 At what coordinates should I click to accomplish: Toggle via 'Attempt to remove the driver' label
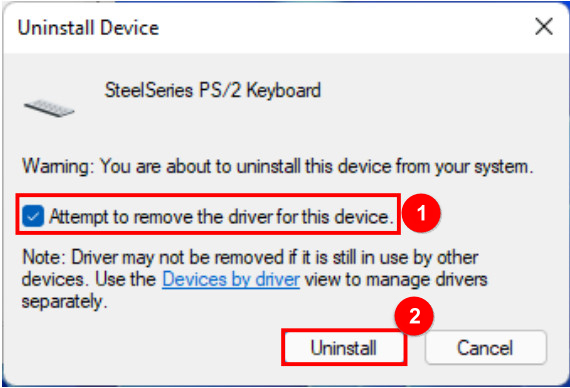[x=221, y=217]
